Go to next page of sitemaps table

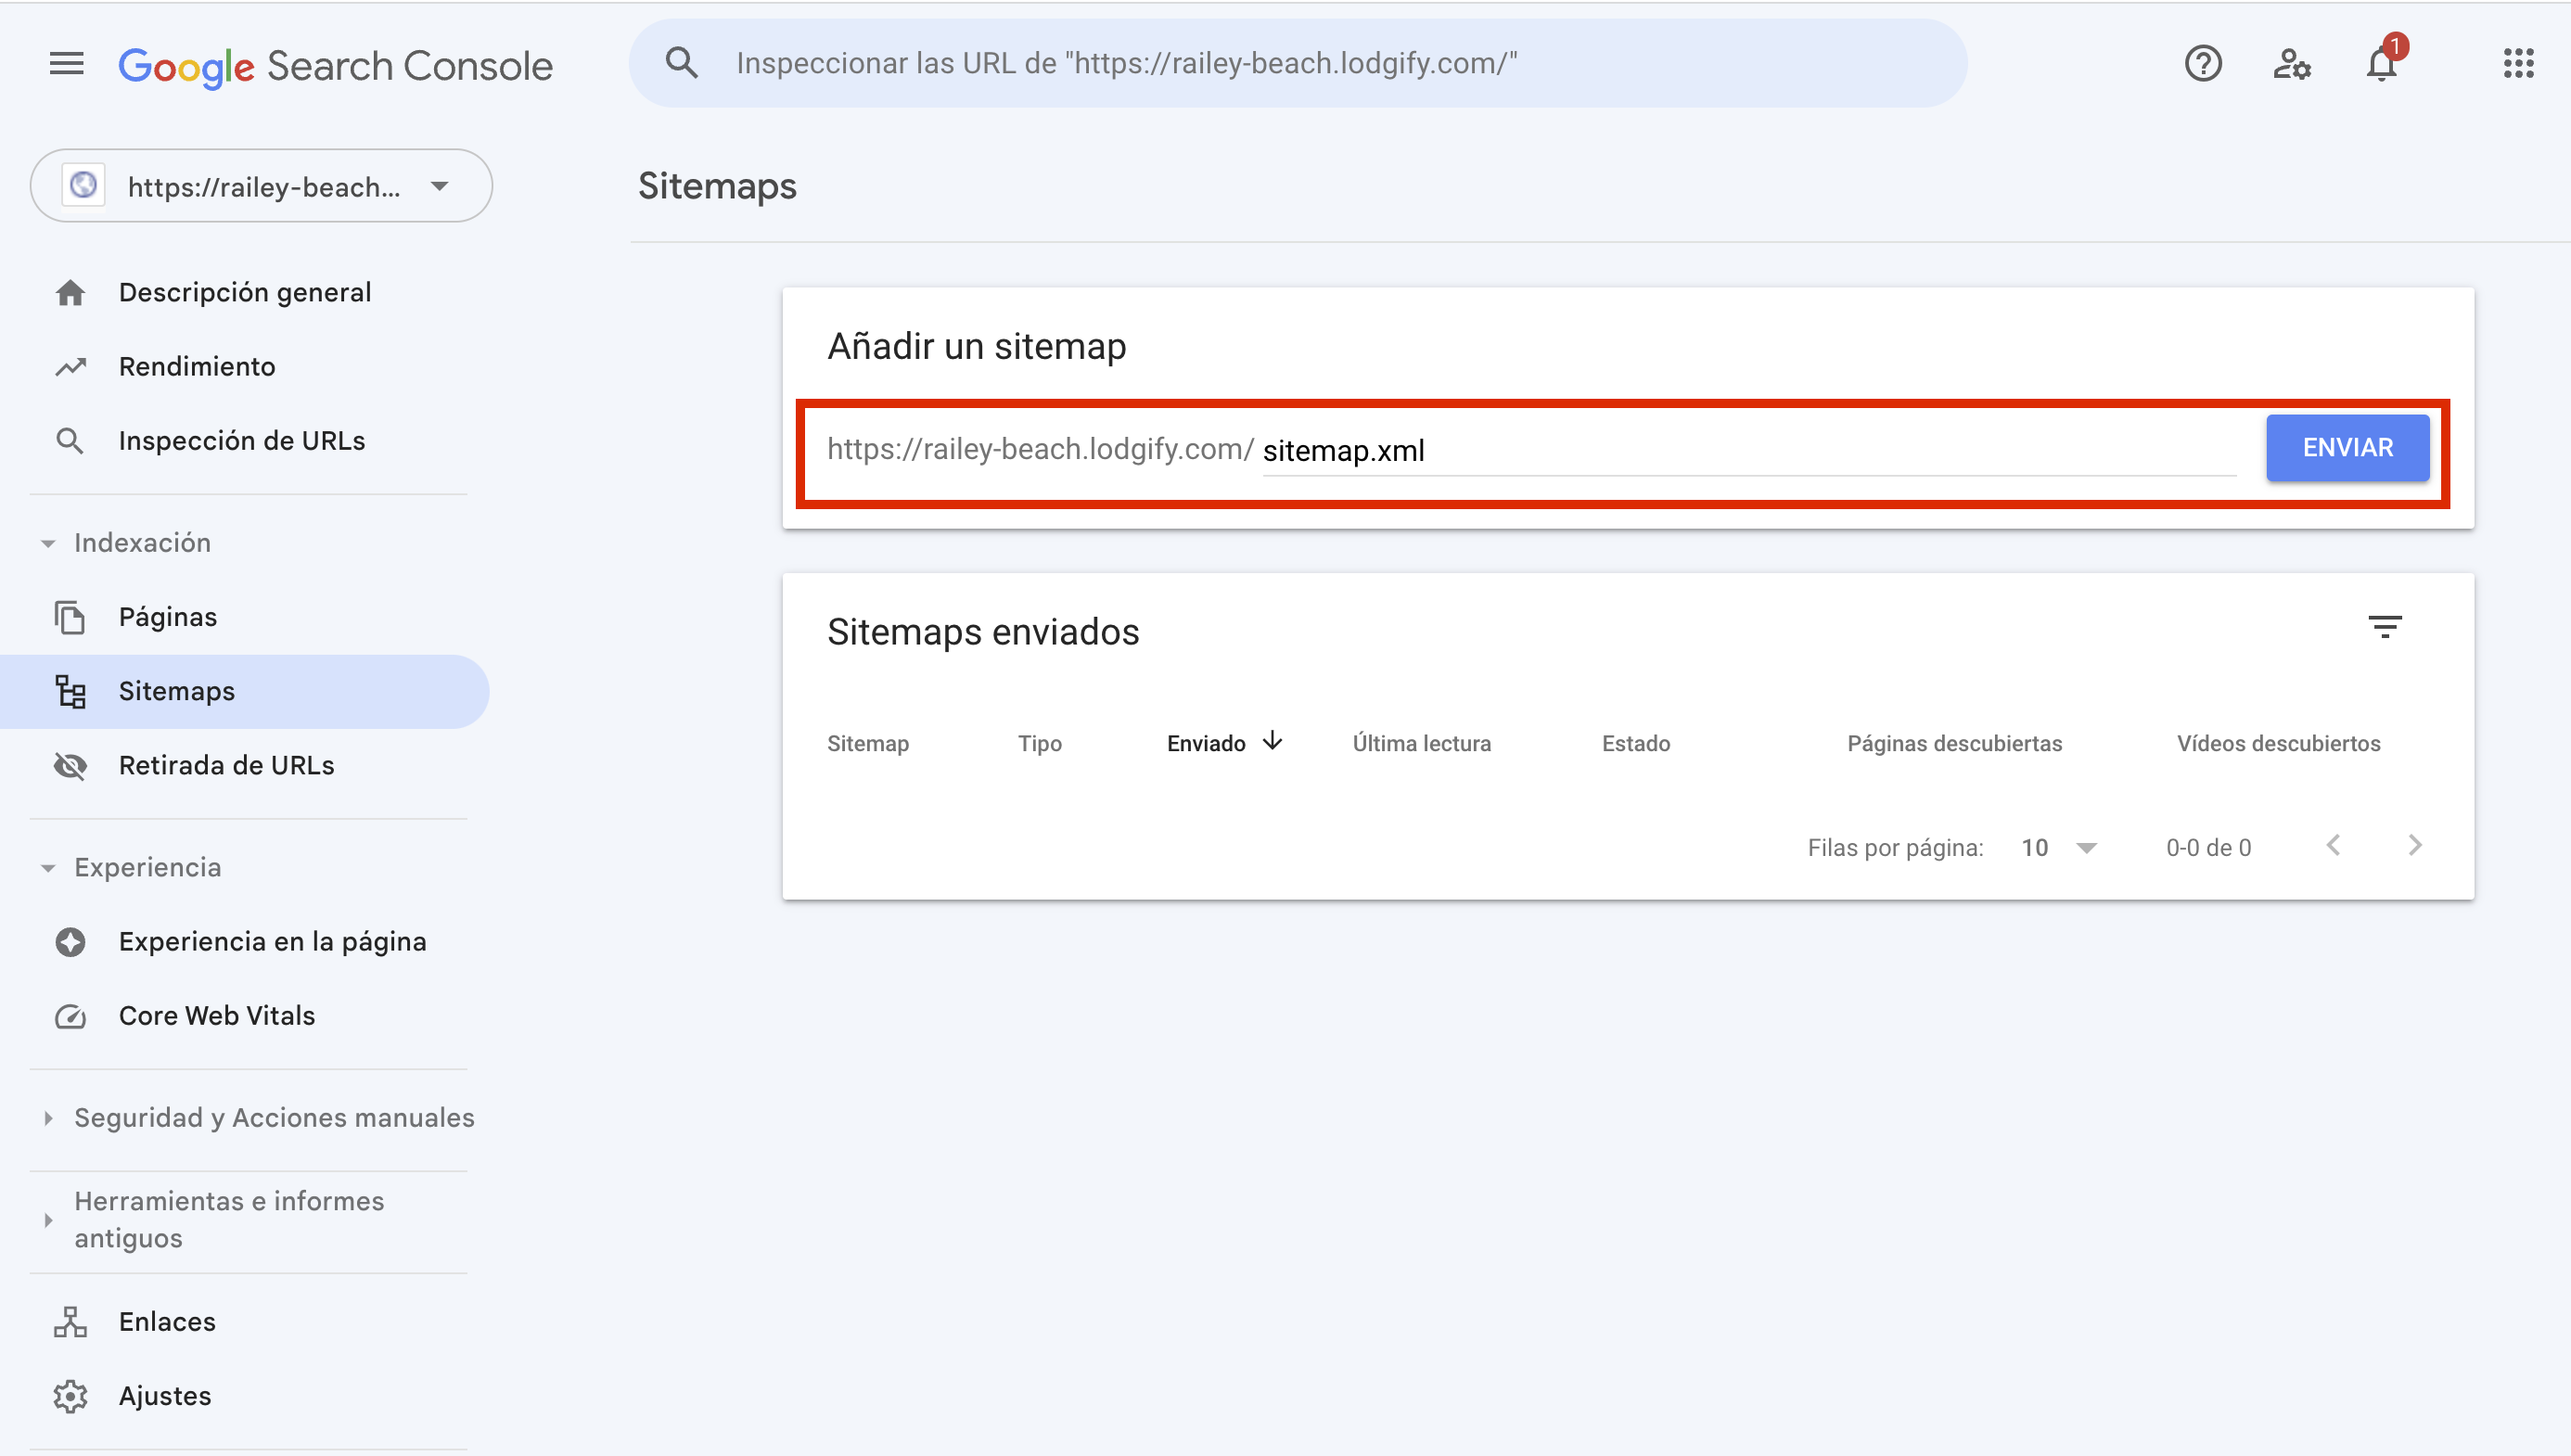pyautogui.click(x=2415, y=846)
